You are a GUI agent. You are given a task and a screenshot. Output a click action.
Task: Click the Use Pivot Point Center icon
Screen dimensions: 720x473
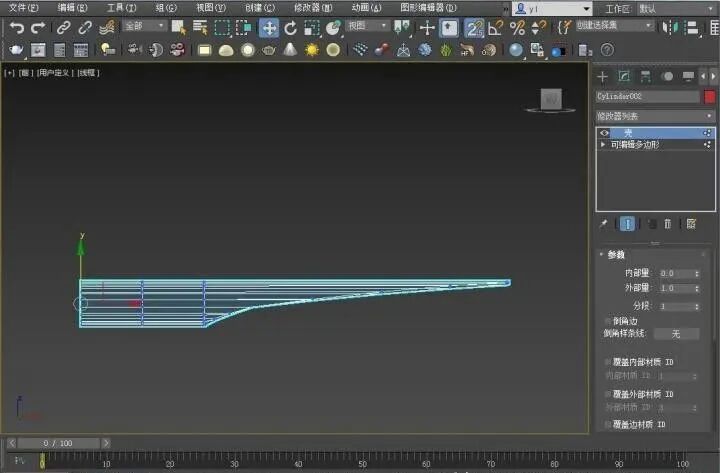pos(402,28)
